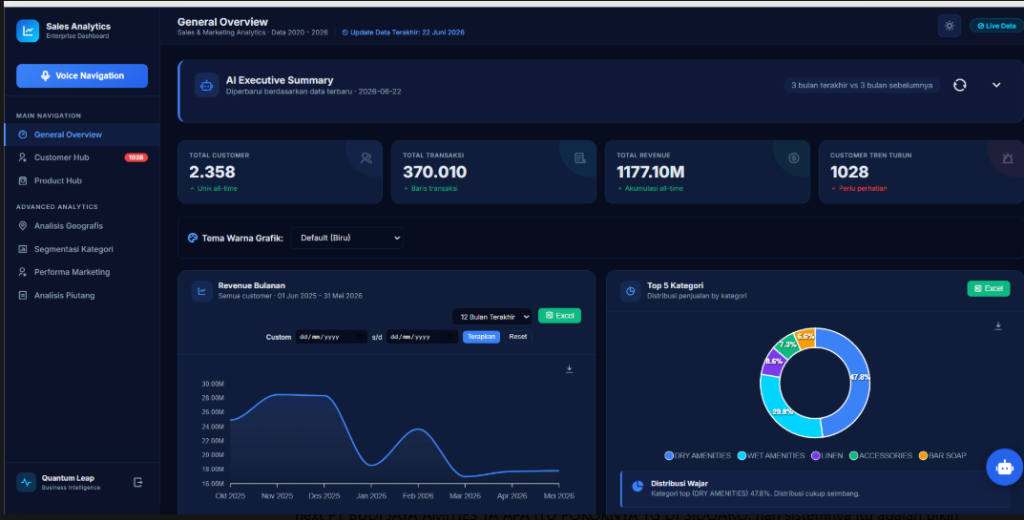Screen dimensions: 1024x520
Task: Click the Distribusi Wajar pie icon
Action: click(x=637, y=487)
